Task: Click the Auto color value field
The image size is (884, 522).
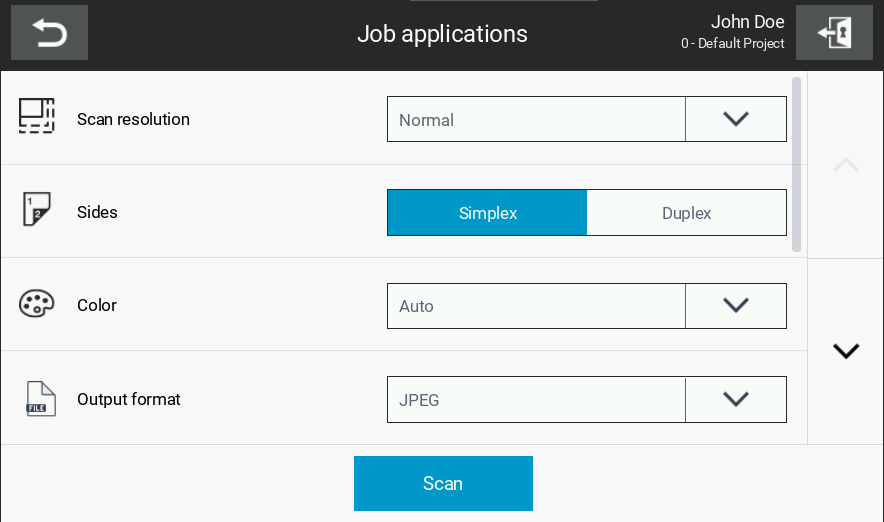Action: point(536,306)
